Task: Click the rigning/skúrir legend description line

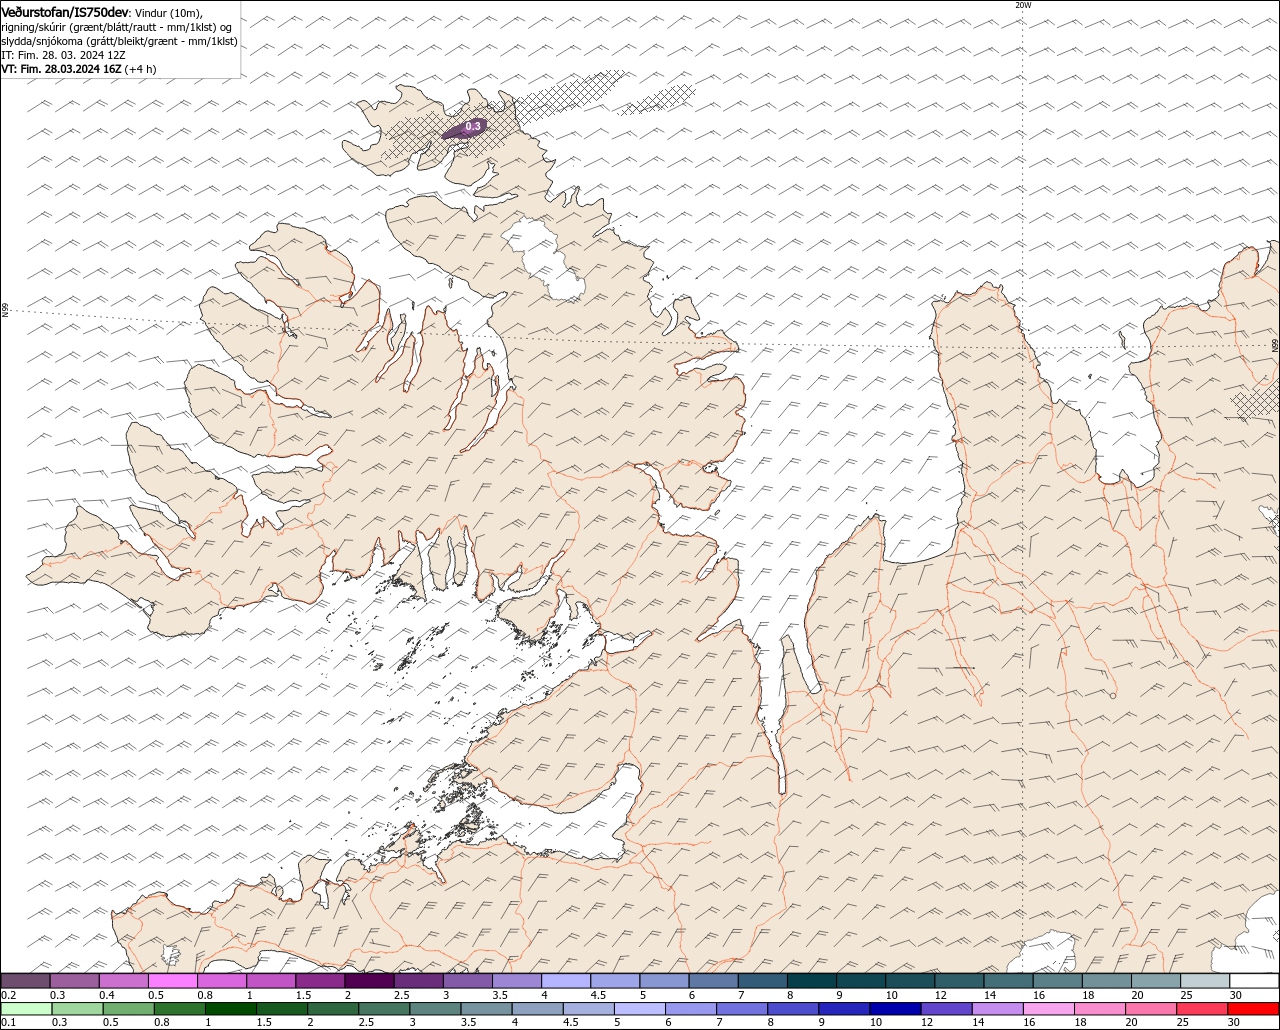Action: point(117,27)
